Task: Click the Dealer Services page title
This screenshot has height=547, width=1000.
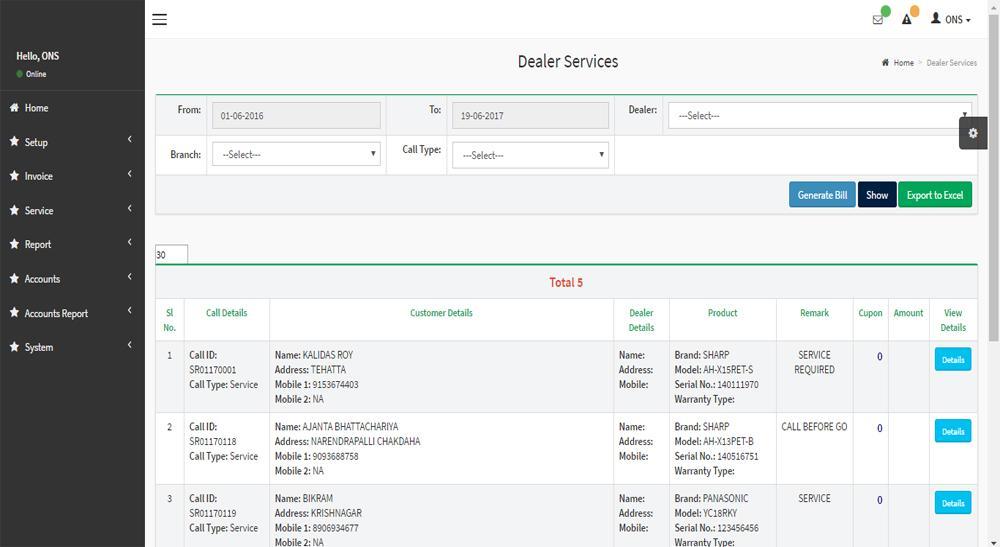Action: tap(568, 61)
